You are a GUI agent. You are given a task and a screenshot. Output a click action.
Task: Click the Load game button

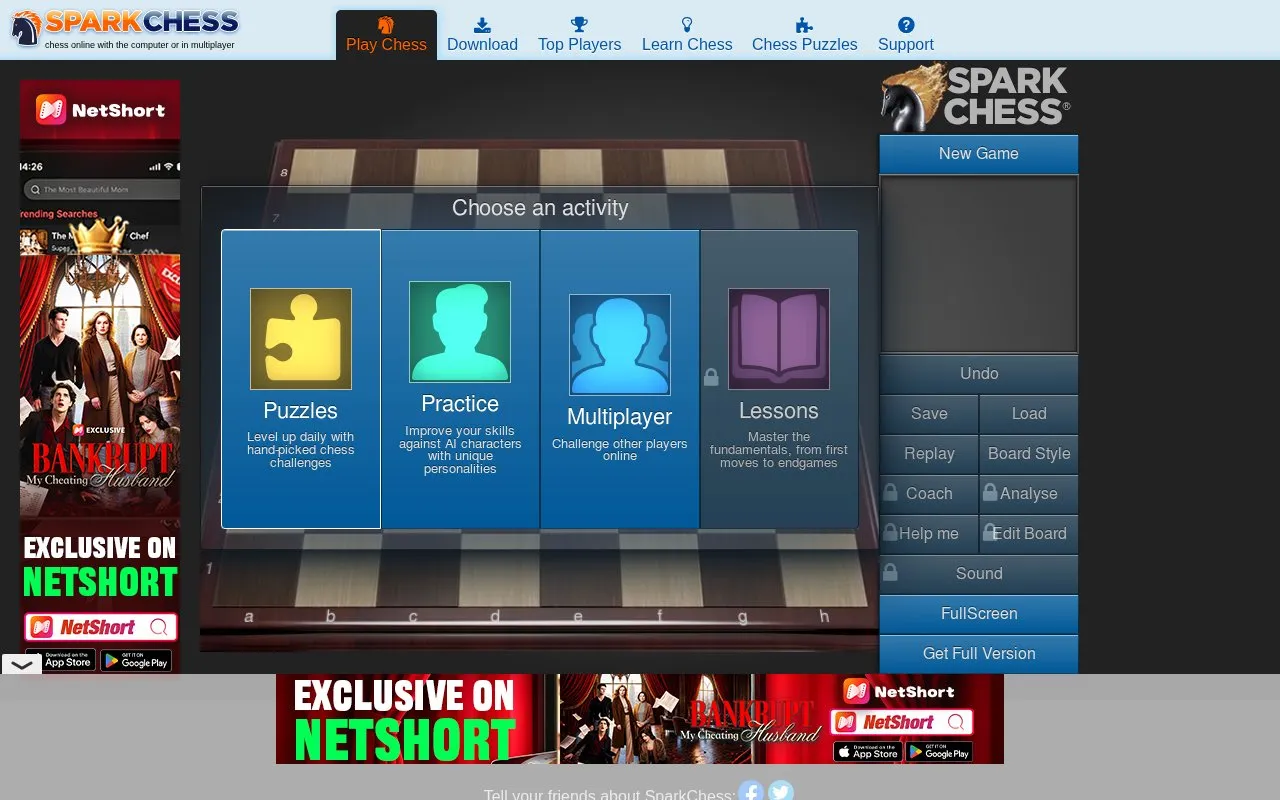click(x=1029, y=414)
